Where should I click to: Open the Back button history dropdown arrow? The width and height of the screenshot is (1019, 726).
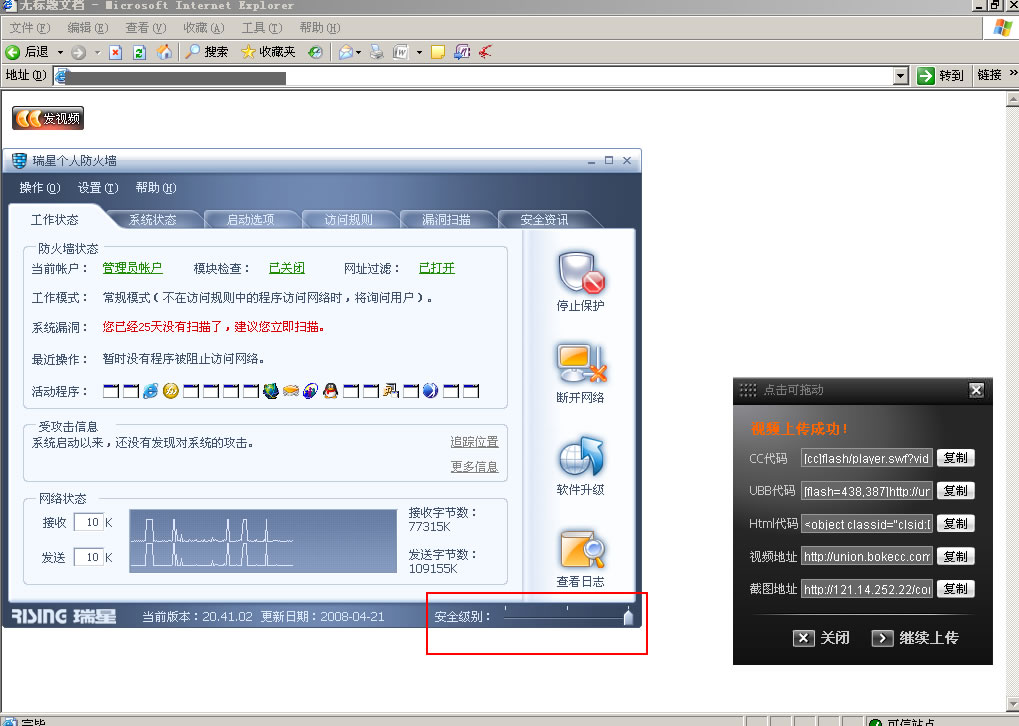[x=60, y=52]
